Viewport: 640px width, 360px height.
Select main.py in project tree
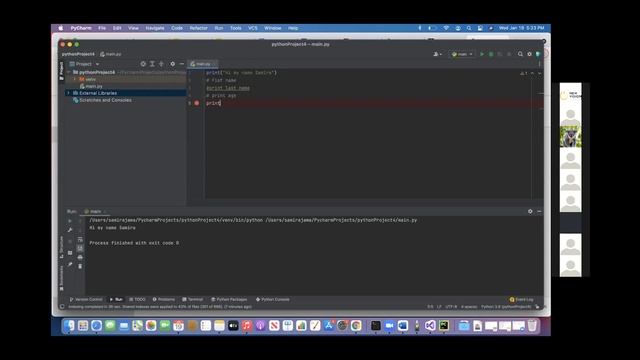(x=91, y=86)
